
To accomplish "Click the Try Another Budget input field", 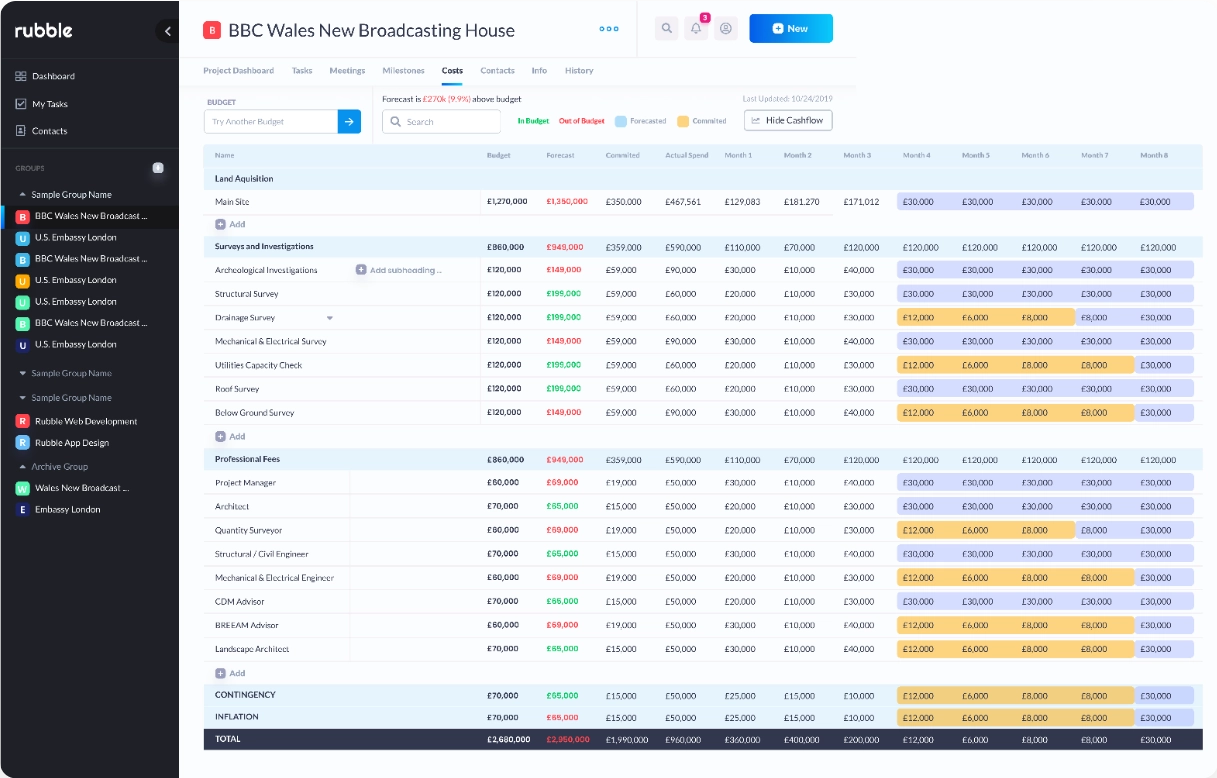I will pos(271,122).
